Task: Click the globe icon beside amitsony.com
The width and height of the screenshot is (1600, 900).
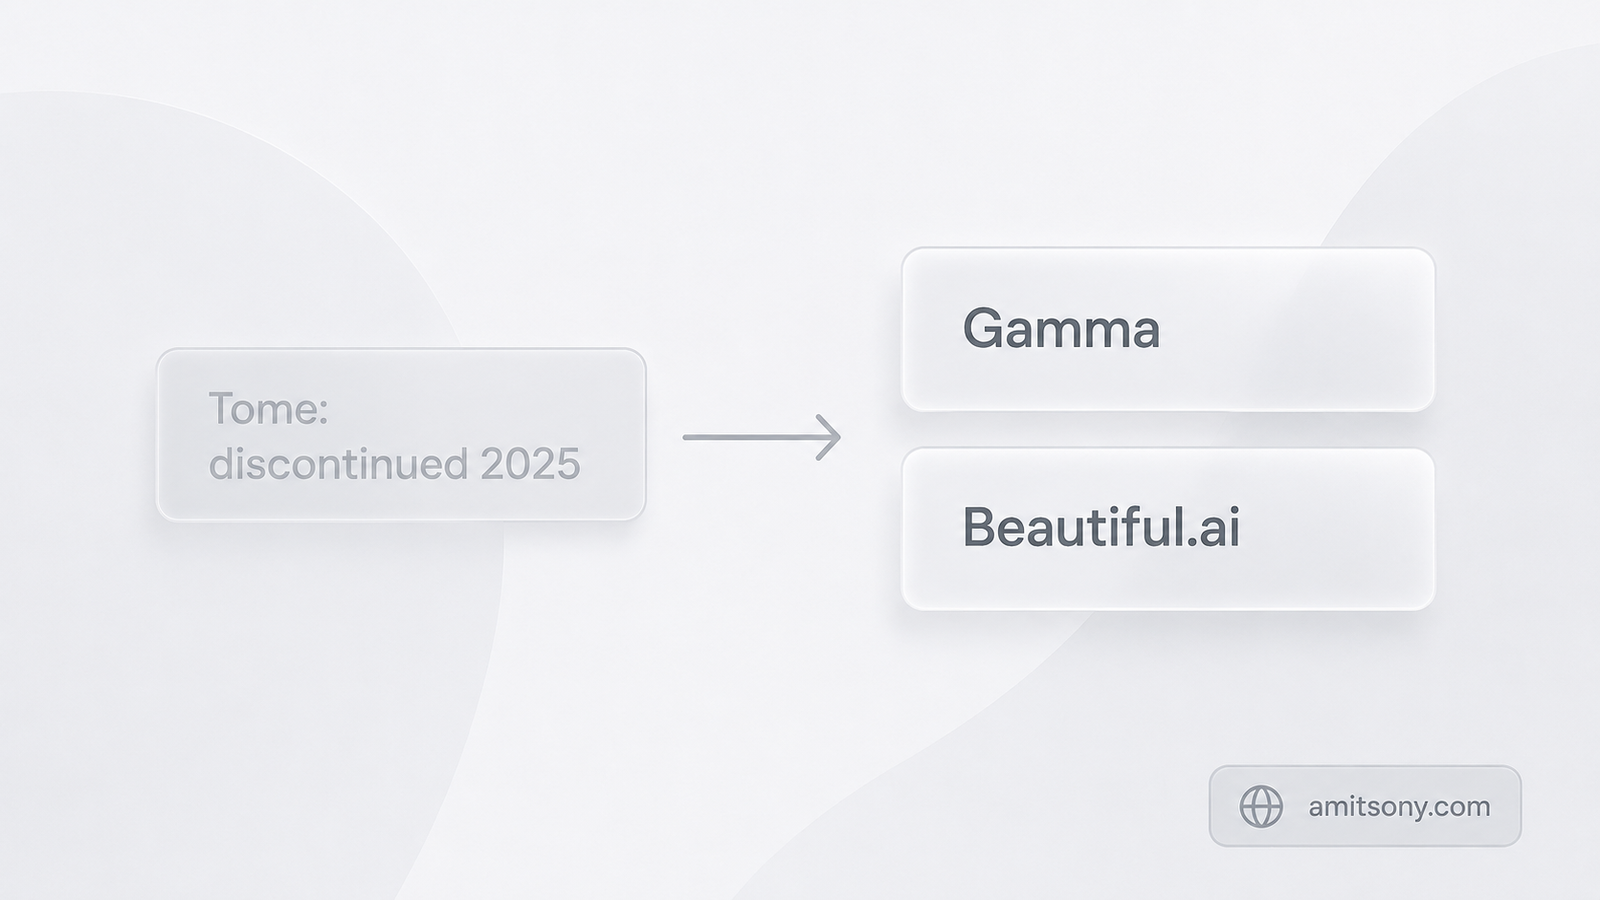Action: tap(1261, 806)
